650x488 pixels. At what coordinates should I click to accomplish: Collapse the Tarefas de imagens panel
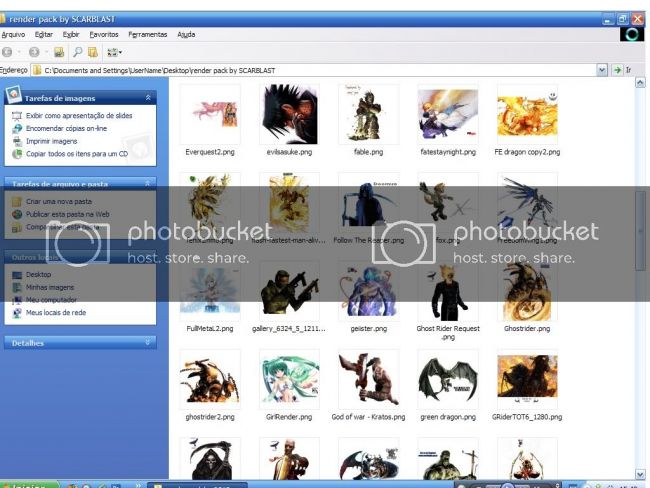click(x=148, y=97)
